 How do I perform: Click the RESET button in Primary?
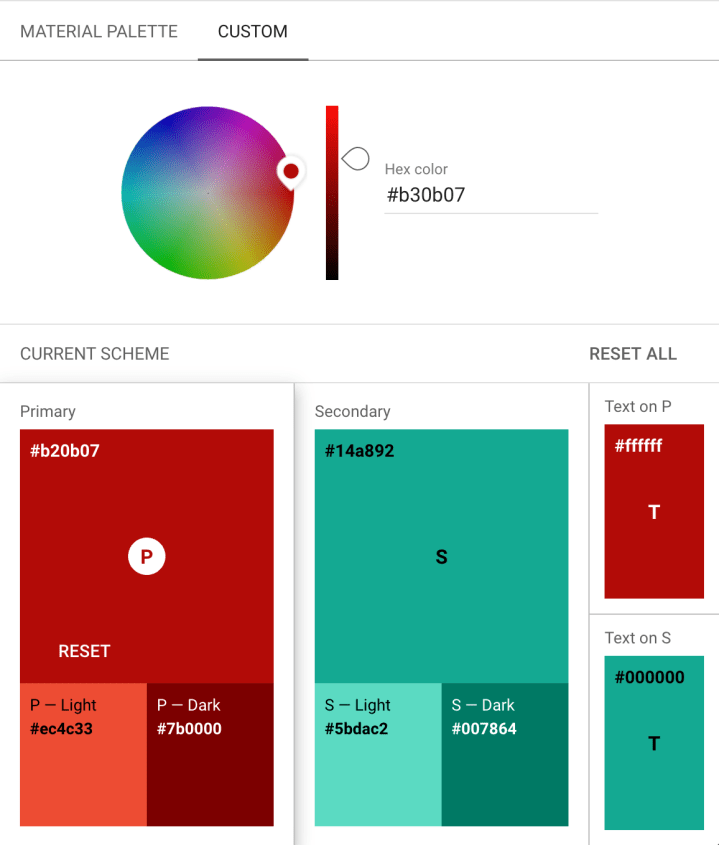[84, 651]
